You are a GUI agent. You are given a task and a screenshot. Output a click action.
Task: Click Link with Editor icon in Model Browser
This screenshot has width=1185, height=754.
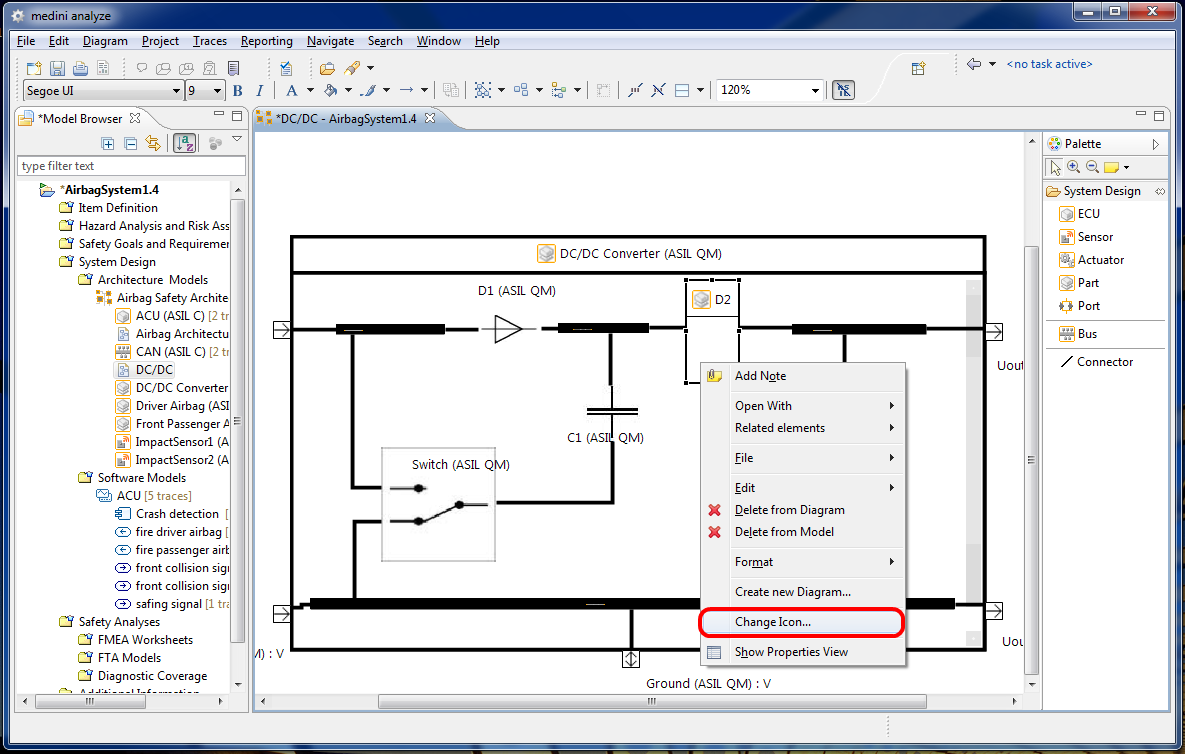coord(152,143)
